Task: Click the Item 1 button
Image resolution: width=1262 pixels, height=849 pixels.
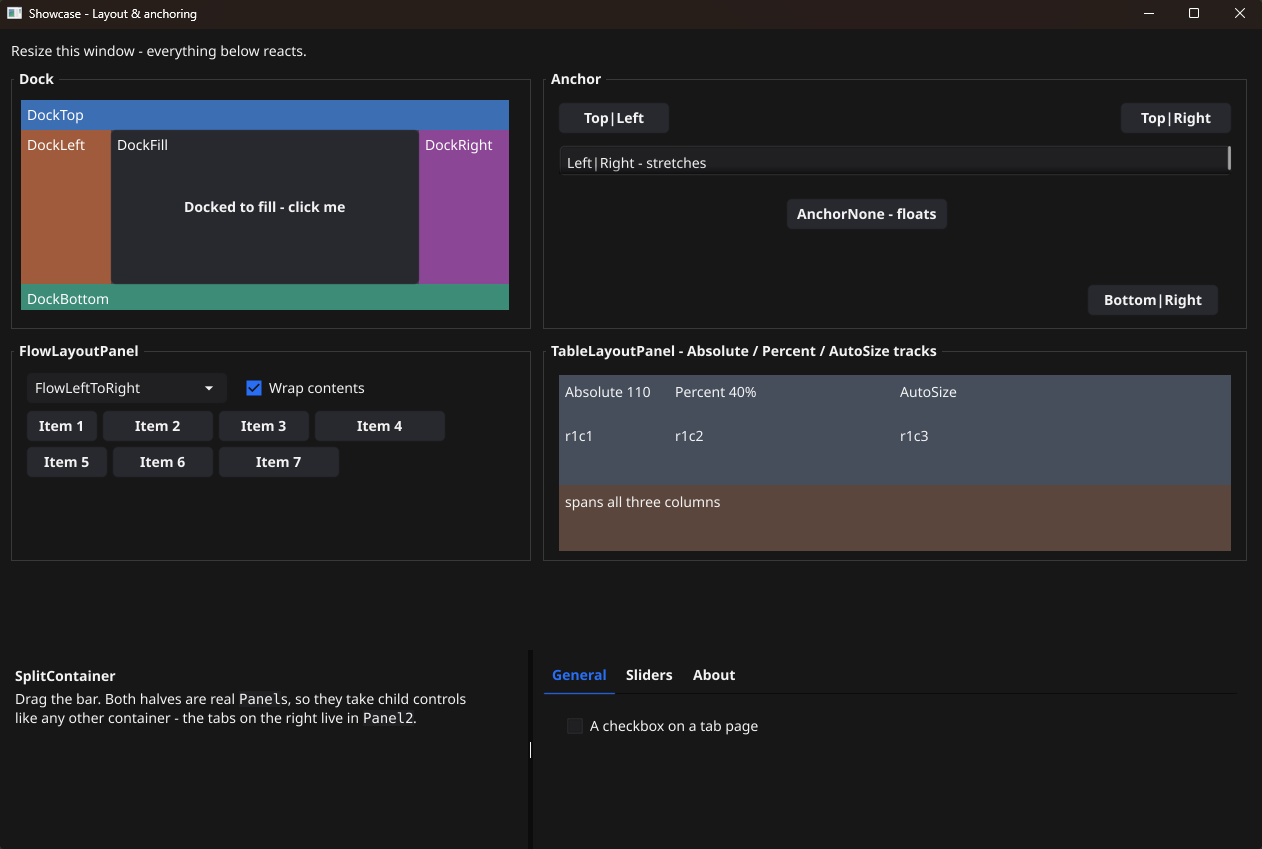Action: 62,426
